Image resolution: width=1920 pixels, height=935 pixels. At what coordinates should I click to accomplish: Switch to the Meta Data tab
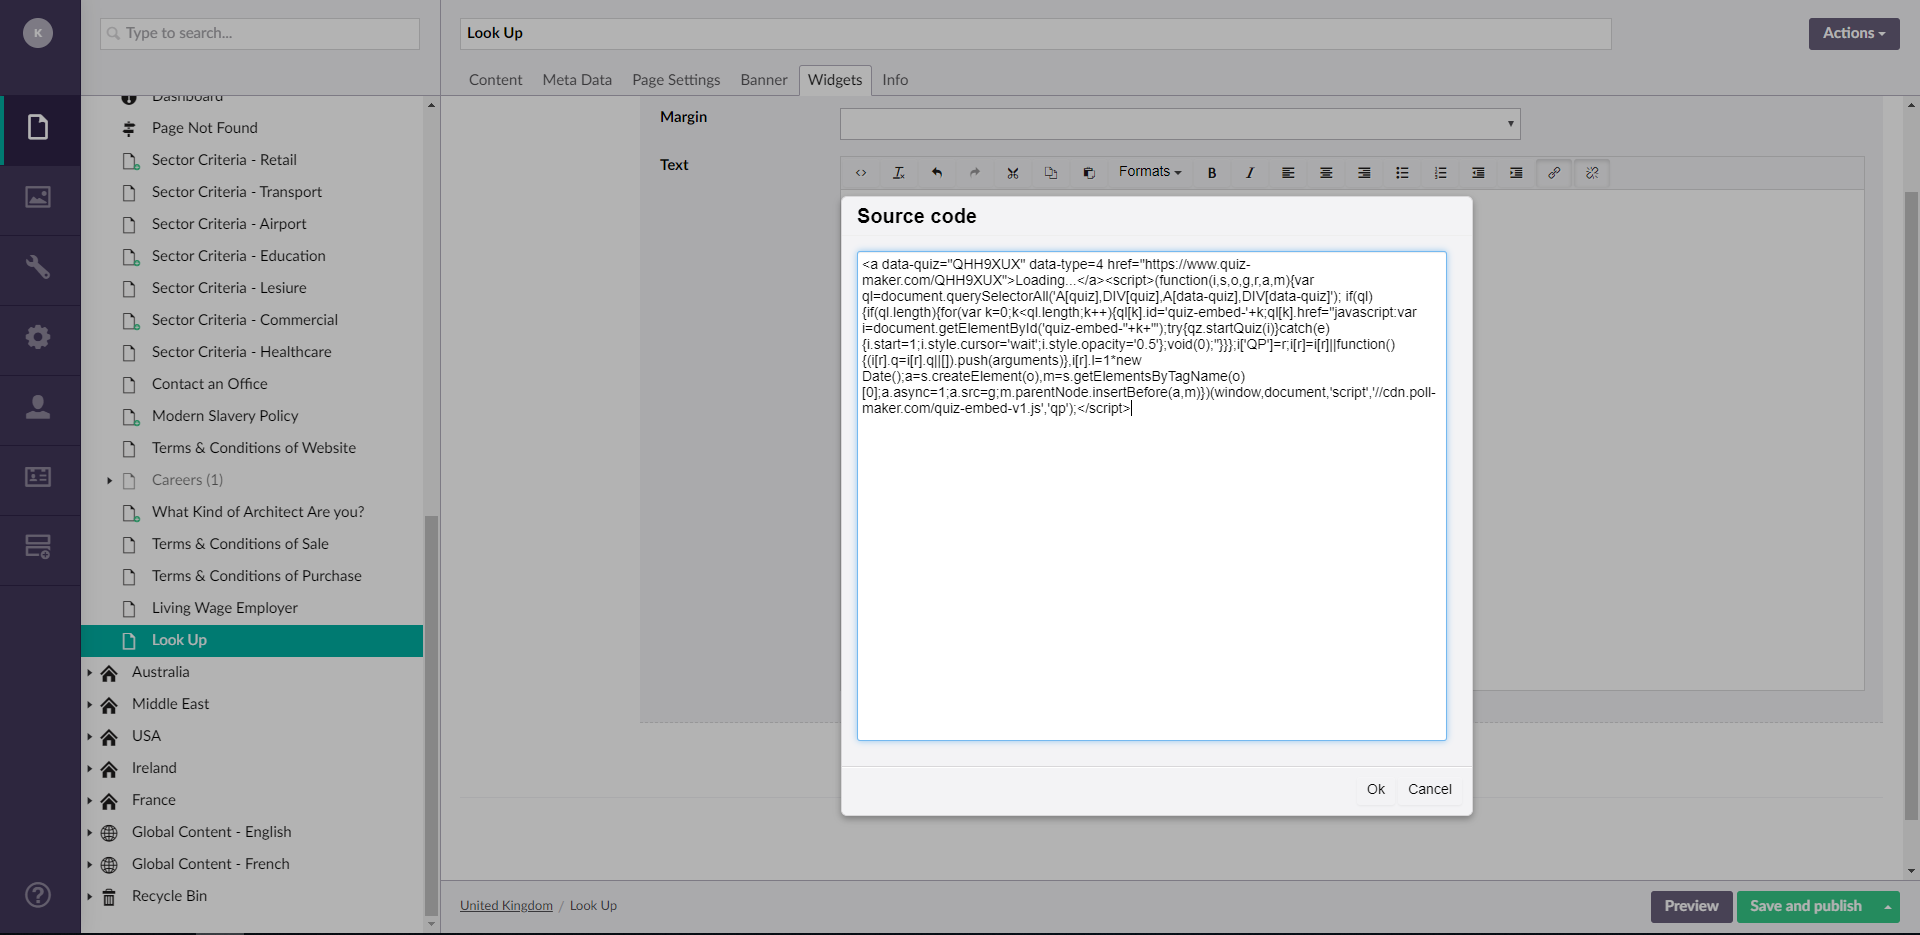click(577, 80)
